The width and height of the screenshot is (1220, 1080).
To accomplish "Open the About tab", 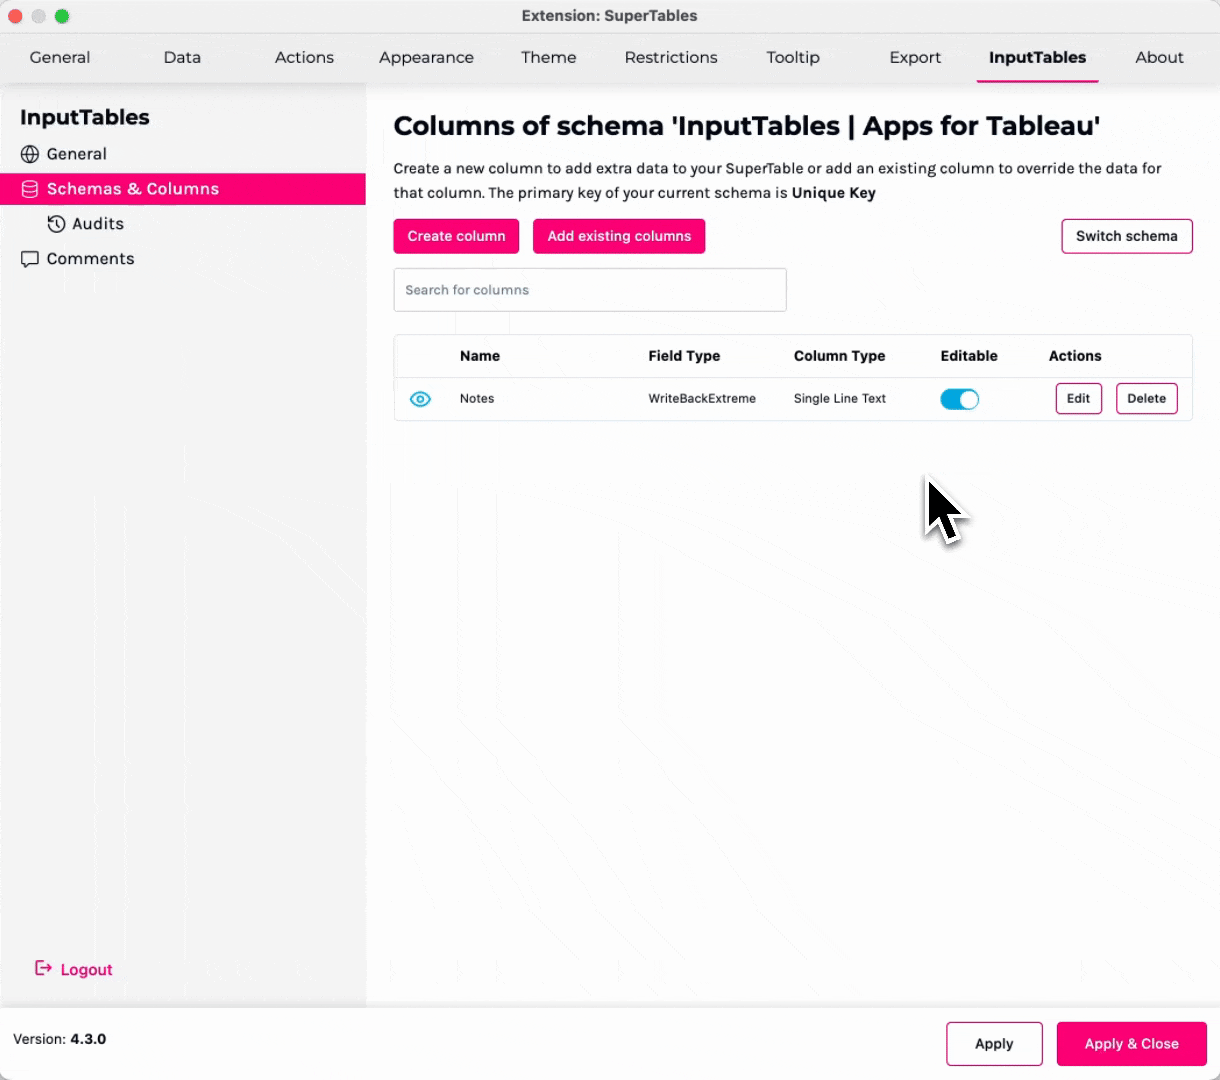I will pyautogui.click(x=1159, y=58).
